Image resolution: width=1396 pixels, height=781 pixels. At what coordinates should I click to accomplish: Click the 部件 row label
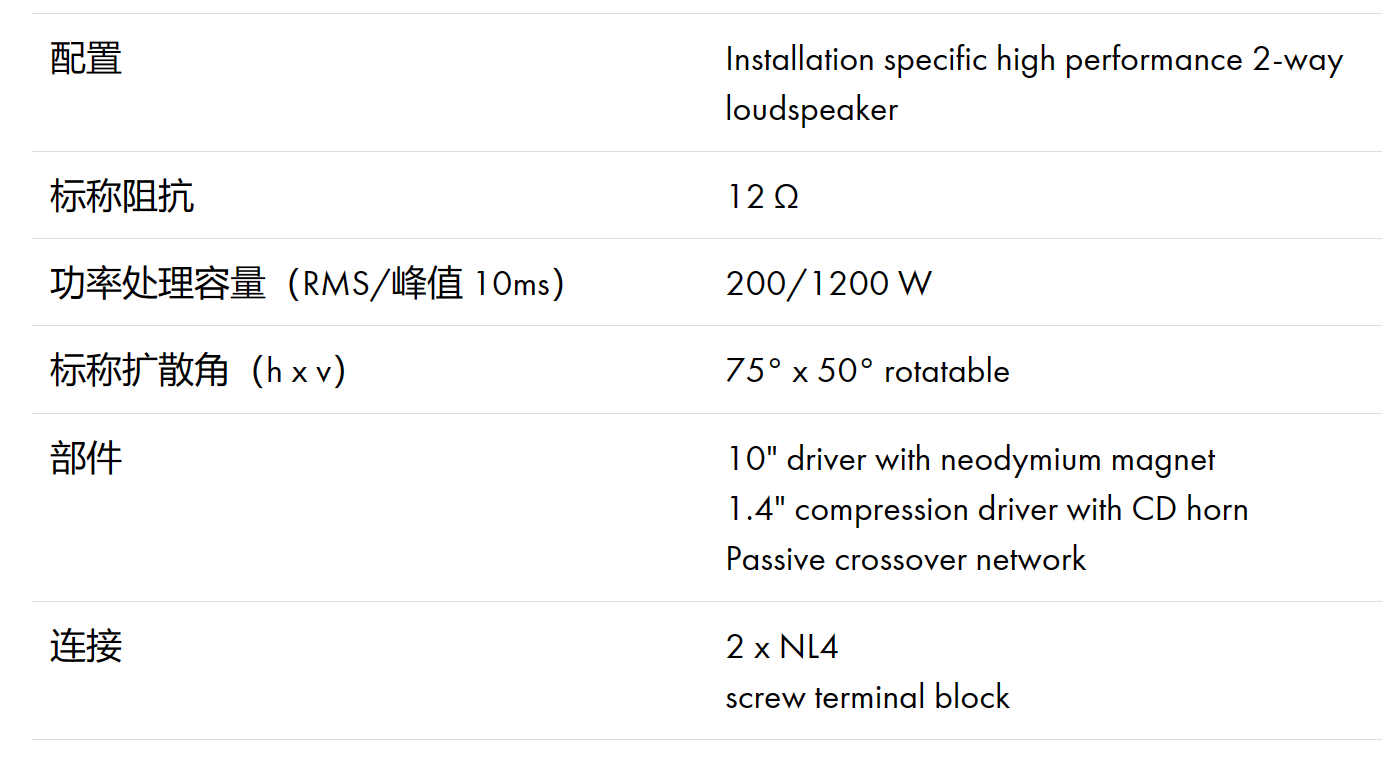point(86,458)
